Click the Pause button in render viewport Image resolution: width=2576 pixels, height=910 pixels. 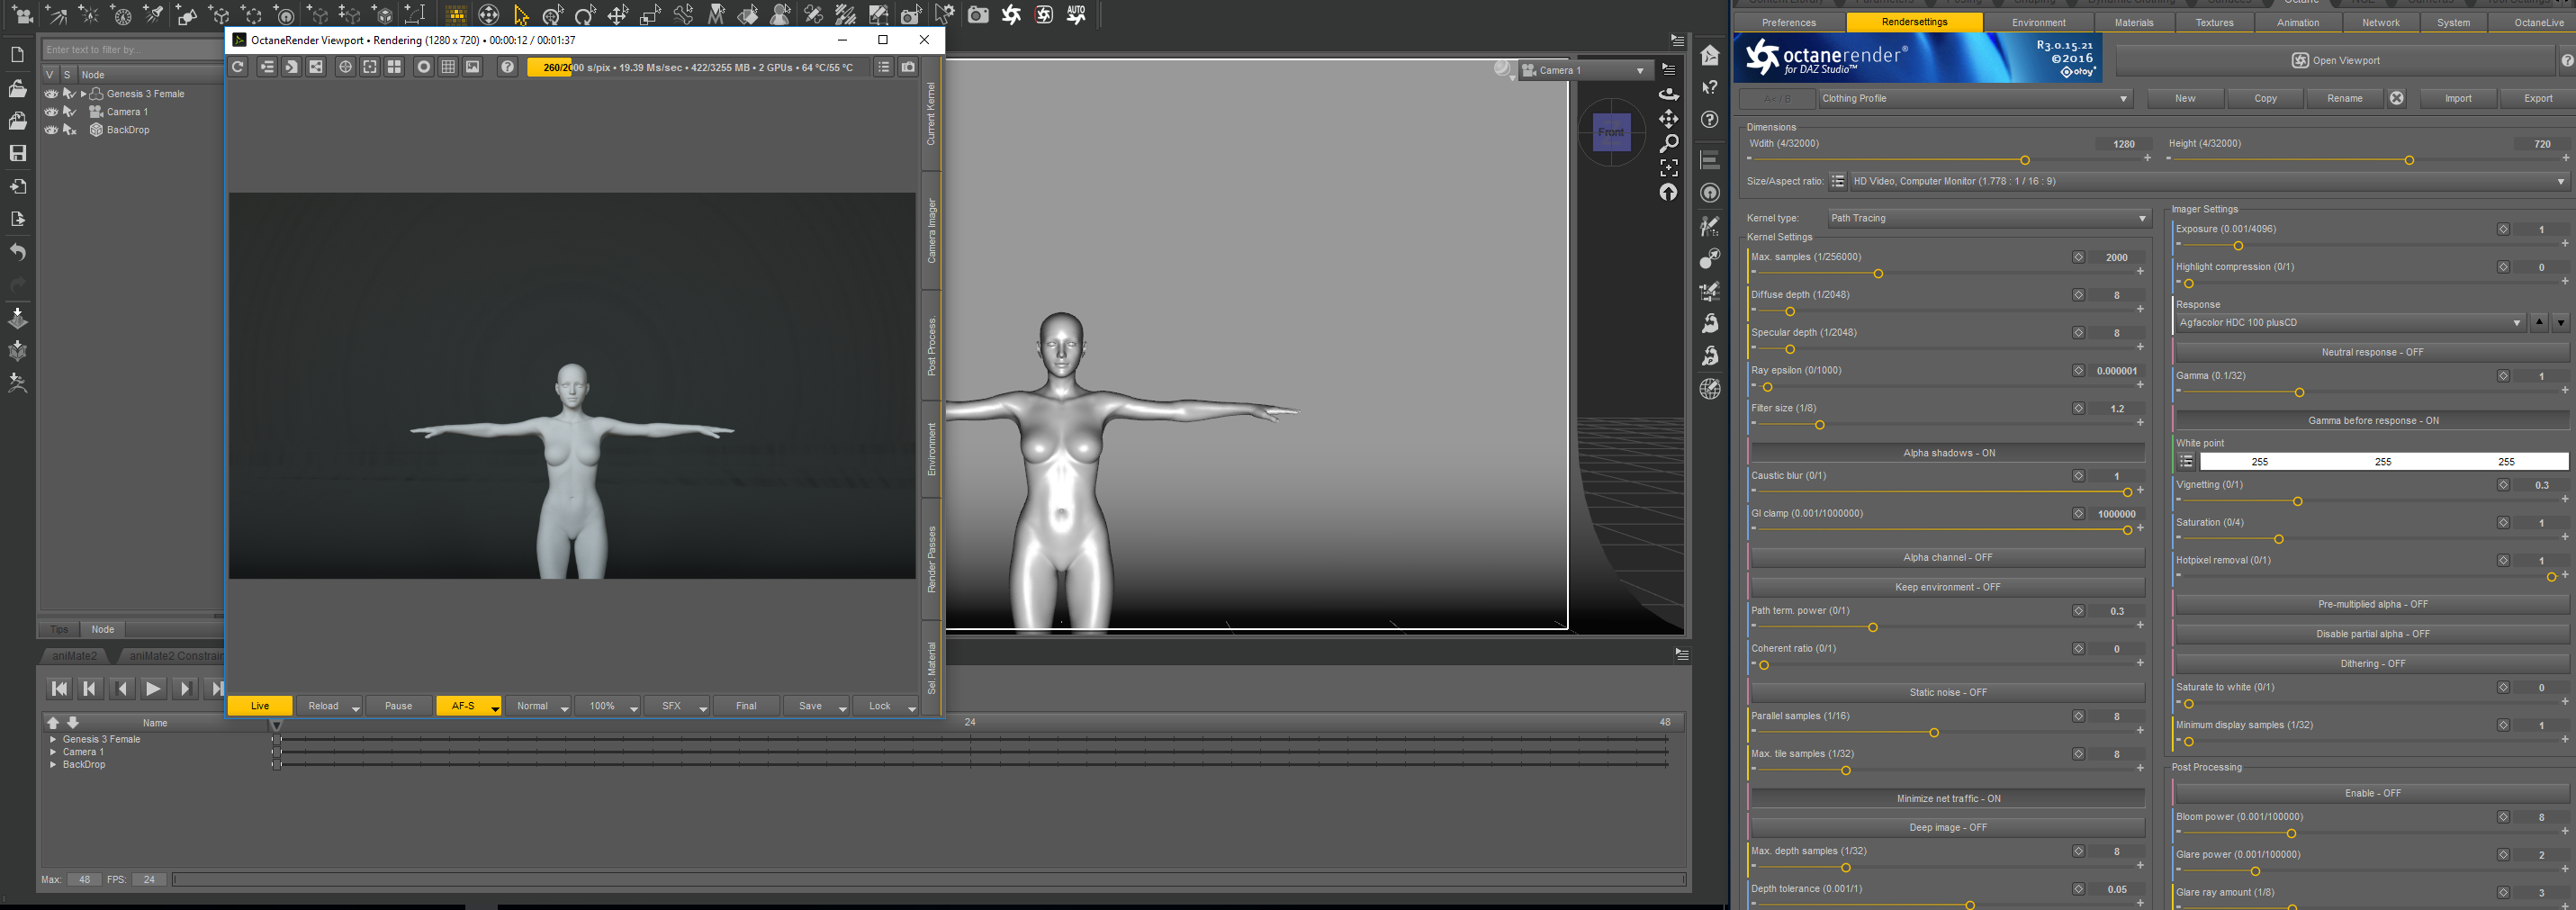[x=398, y=706]
